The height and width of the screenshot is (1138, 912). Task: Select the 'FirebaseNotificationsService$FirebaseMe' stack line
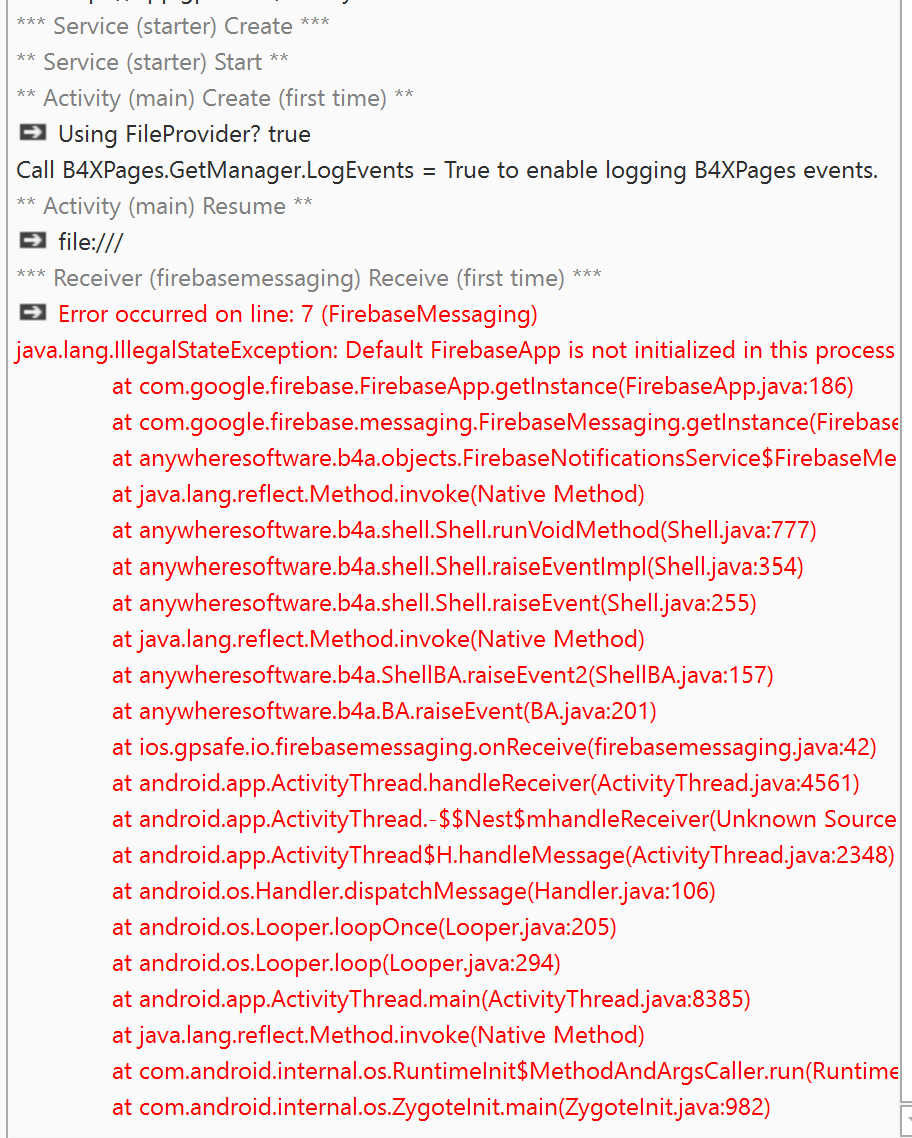tap(505, 459)
